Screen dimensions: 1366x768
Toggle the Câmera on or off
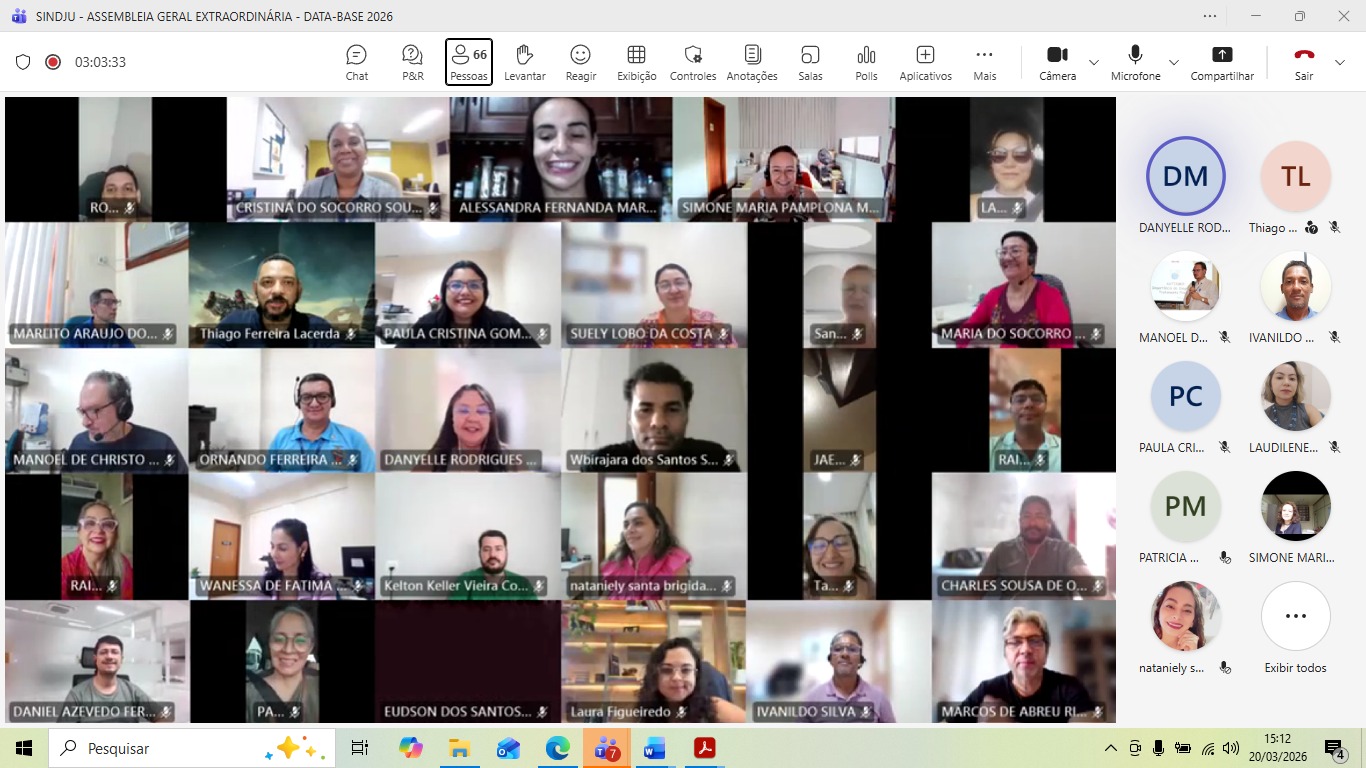coord(1057,62)
